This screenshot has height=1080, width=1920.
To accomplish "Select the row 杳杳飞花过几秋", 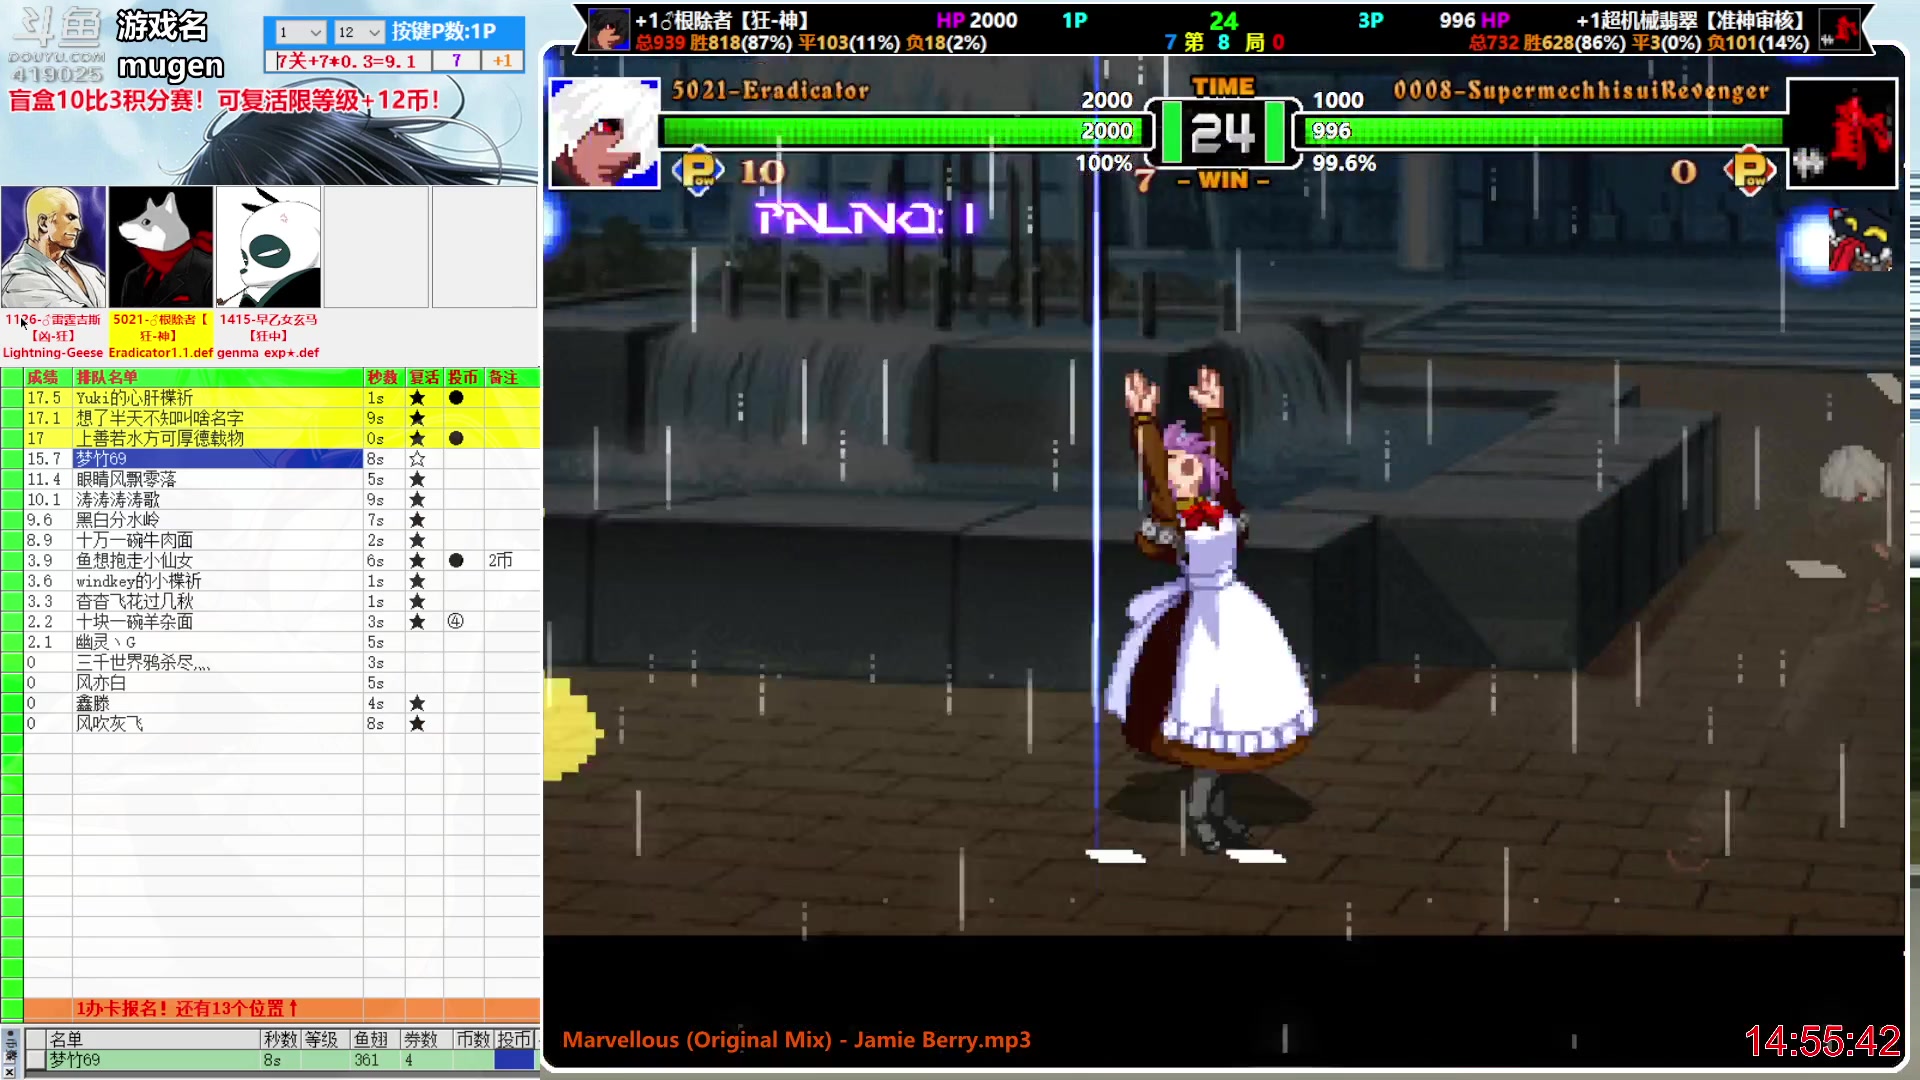I will pyautogui.click(x=270, y=601).
